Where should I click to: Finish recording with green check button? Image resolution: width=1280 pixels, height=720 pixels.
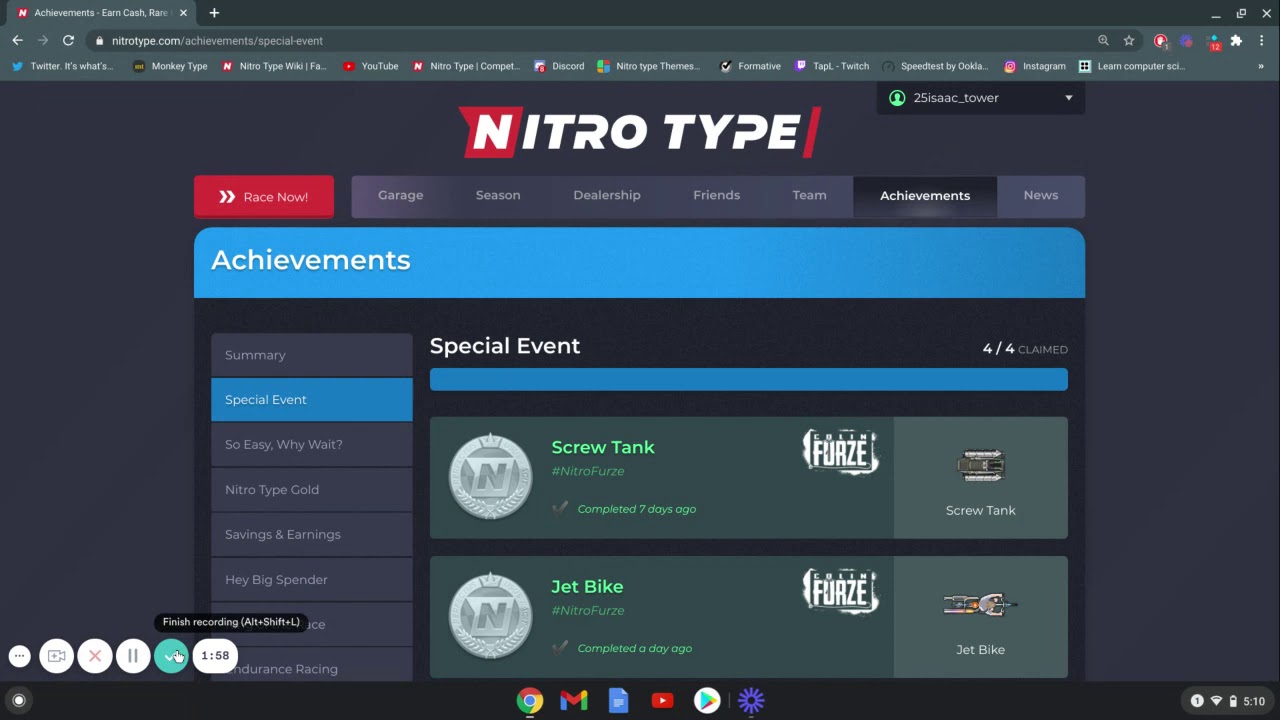[x=171, y=656]
